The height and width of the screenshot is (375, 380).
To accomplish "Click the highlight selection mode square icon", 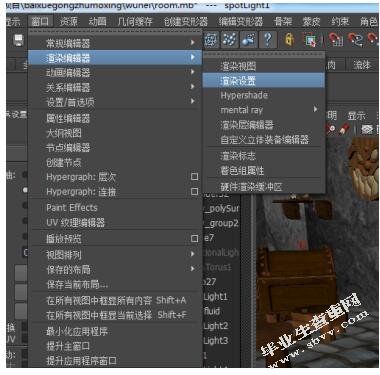I will [310, 40].
